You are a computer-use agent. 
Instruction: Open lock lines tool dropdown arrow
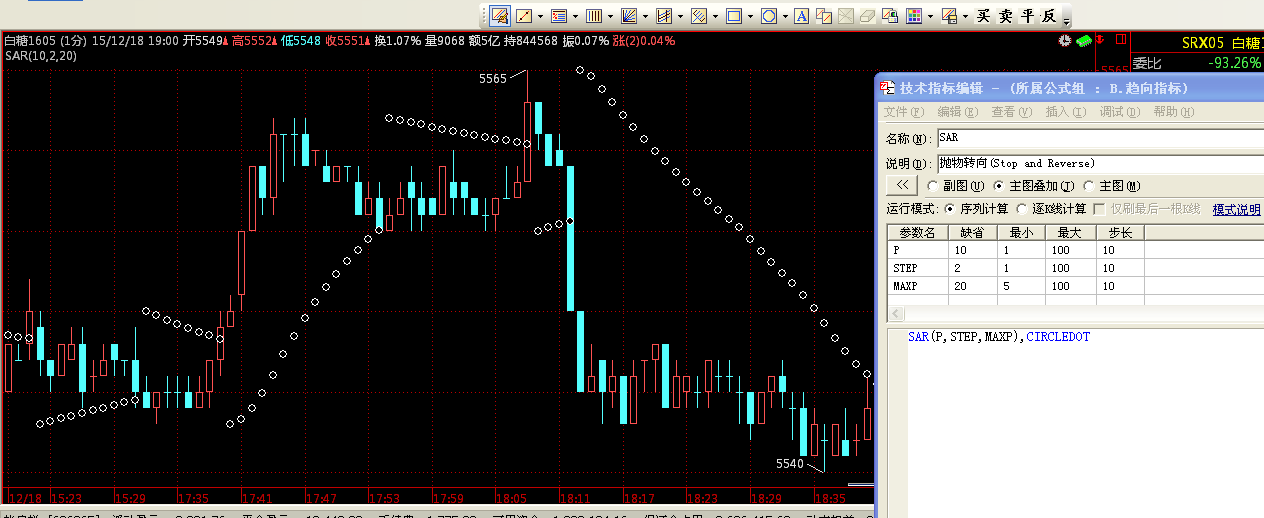click(965, 16)
